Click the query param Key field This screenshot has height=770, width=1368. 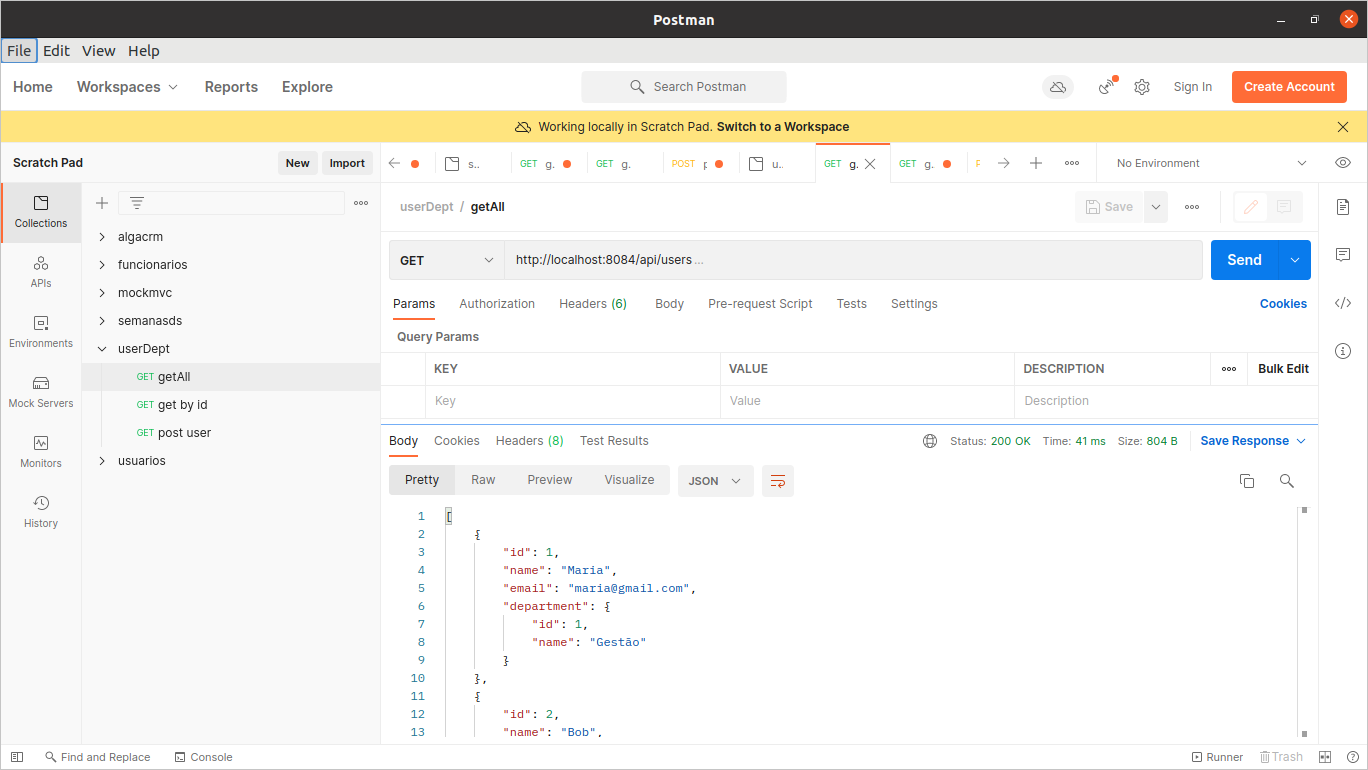click(573, 401)
